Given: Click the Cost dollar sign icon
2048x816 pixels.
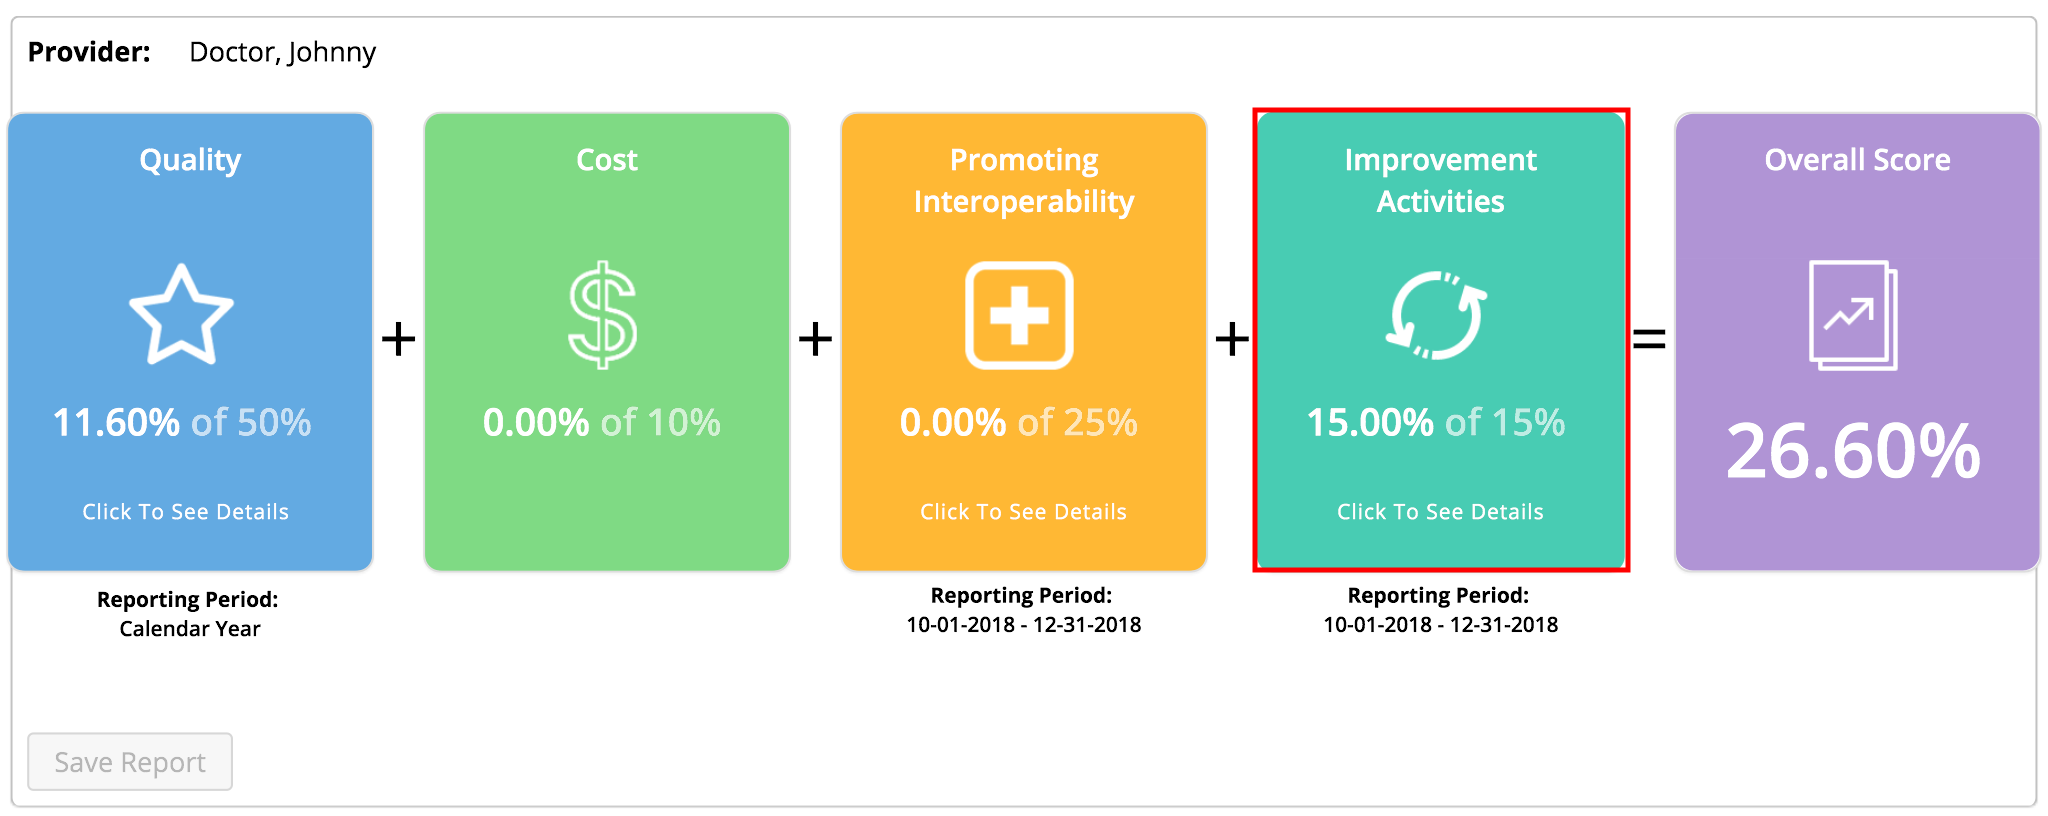Looking at the screenshot, I should tap(602, 315).
